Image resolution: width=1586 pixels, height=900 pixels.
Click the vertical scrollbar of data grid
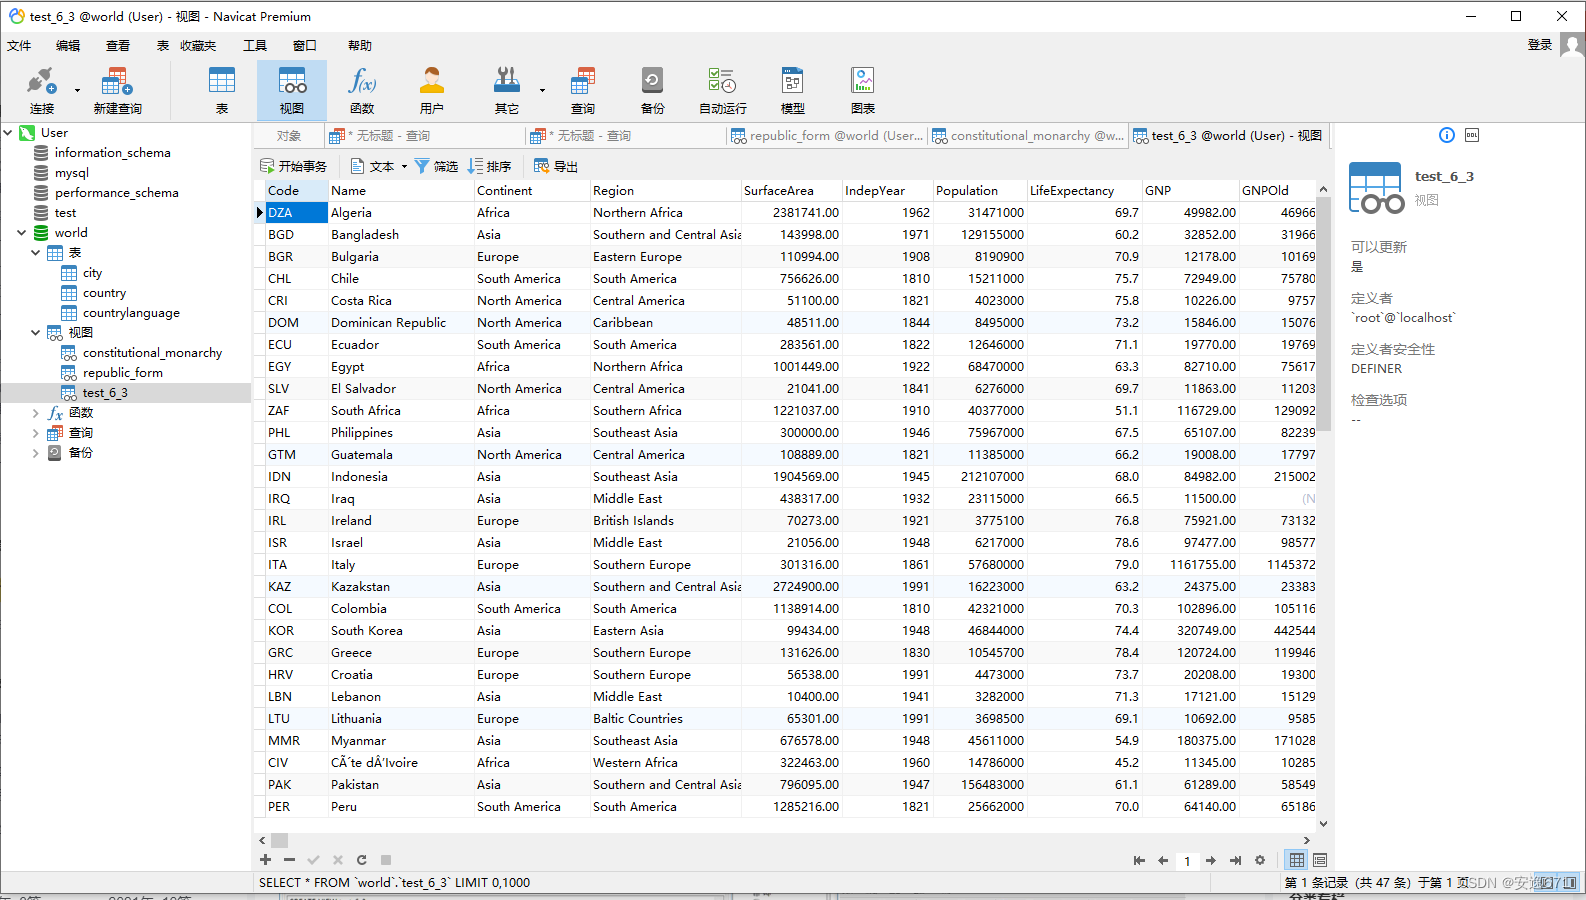click(x=1323, y=314)
